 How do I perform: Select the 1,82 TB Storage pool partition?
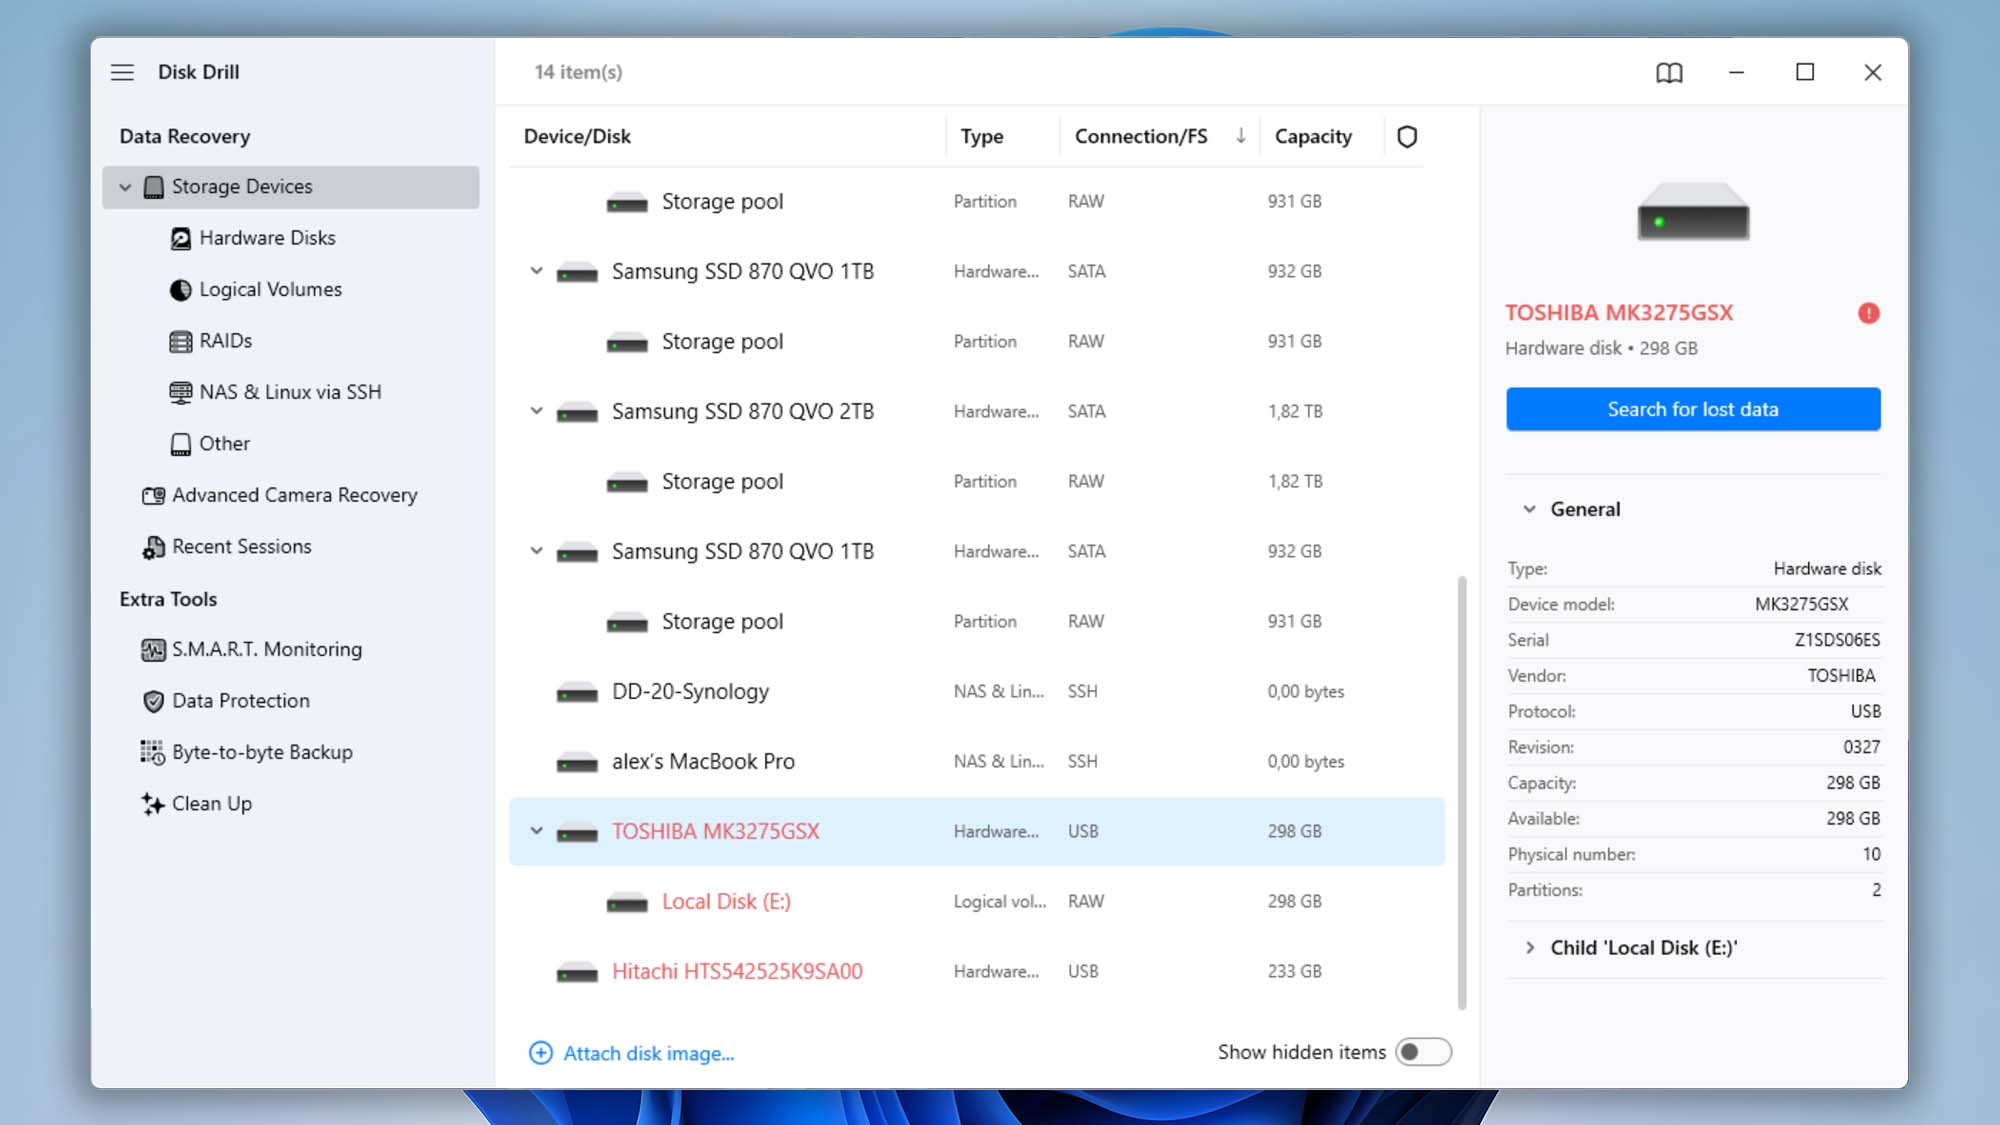tap(977, 481)
